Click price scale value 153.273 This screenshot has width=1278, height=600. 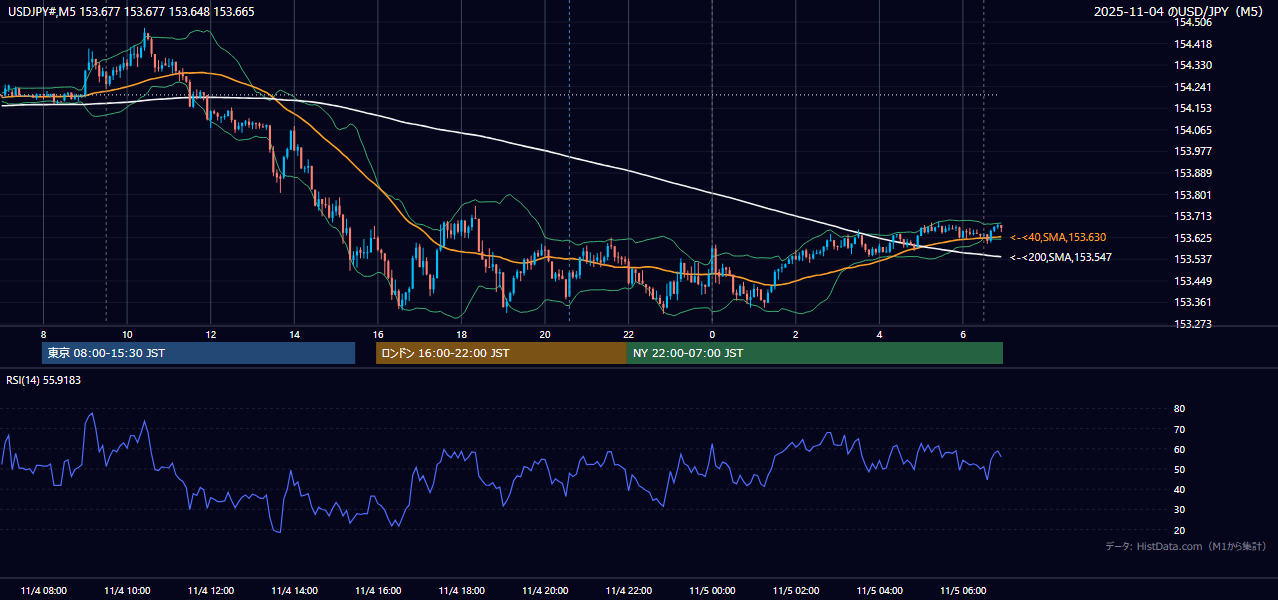1193,324
